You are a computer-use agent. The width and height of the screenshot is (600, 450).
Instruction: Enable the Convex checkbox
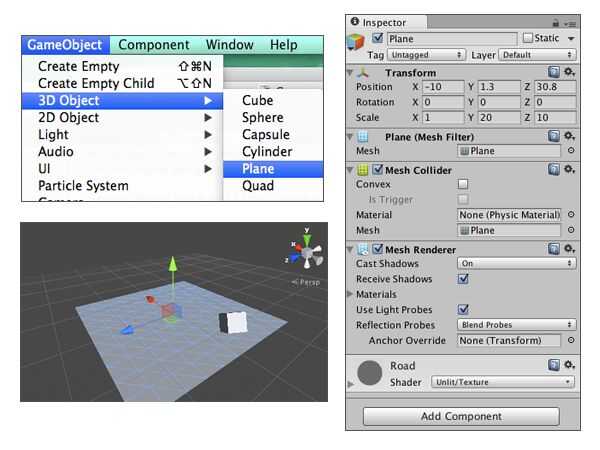[x=463, y=184]
